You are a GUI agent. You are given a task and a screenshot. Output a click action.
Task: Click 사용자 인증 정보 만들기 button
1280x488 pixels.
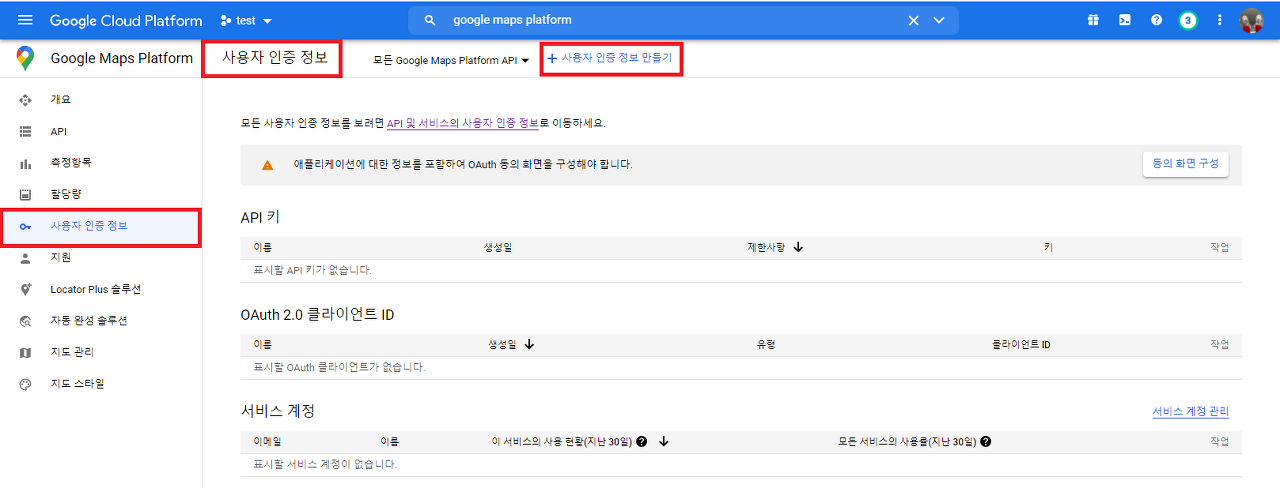pyautogui.click(x=611, y=59)
